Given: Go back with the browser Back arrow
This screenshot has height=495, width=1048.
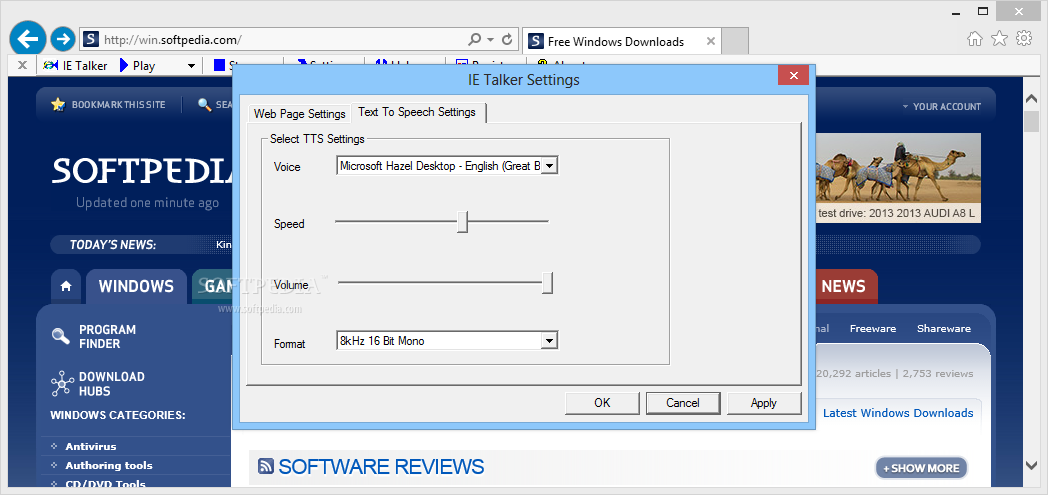Looking at the screenshot, I should click(x=27, y=39).
